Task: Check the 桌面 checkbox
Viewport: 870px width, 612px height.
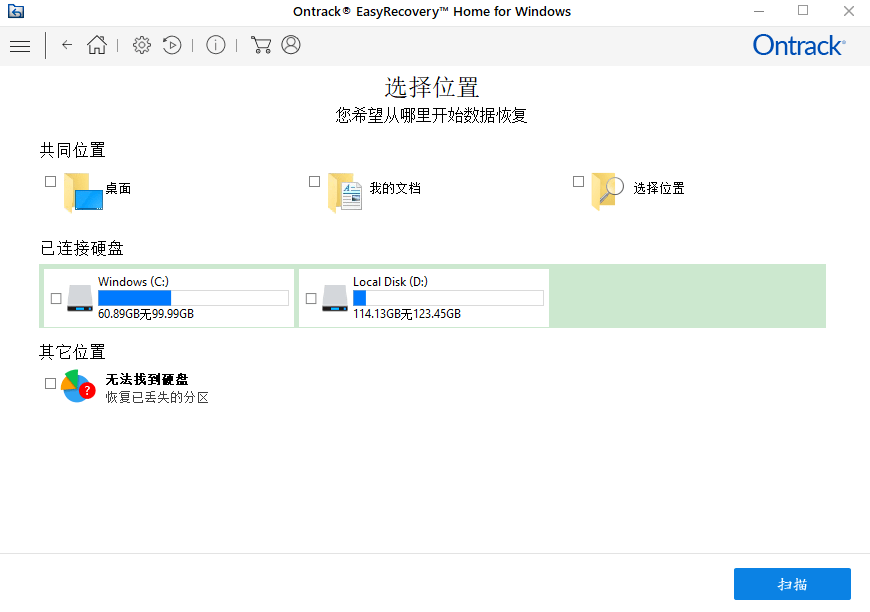Action: tap(50, 181)
